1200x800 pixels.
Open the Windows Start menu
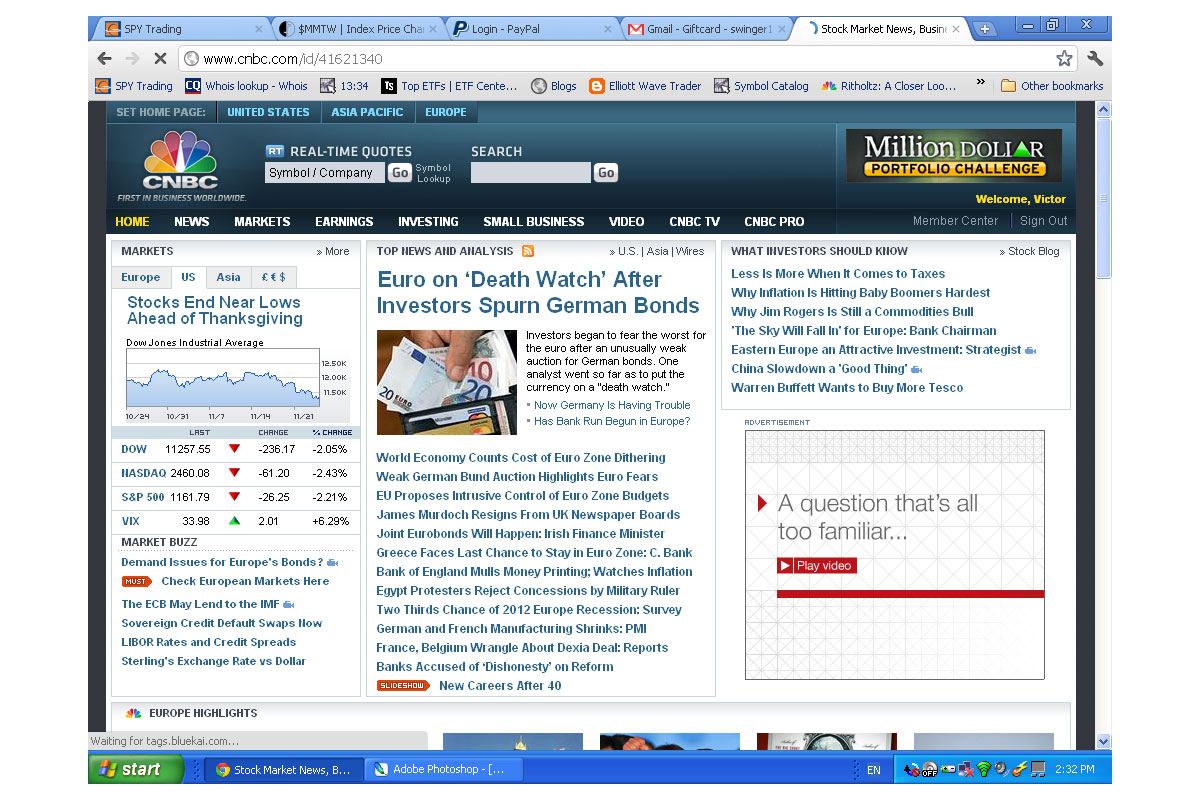pos(136,769)
